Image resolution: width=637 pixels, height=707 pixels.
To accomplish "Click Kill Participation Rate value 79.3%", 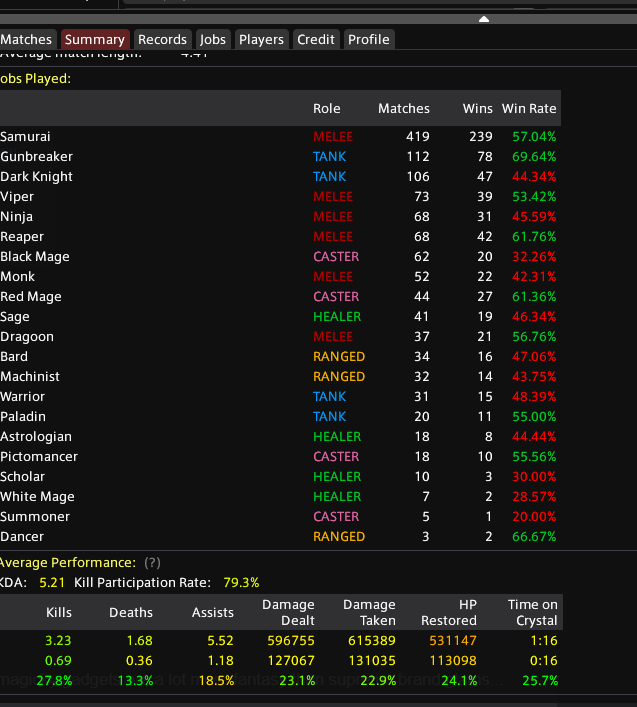I will (x=241, y=583).
